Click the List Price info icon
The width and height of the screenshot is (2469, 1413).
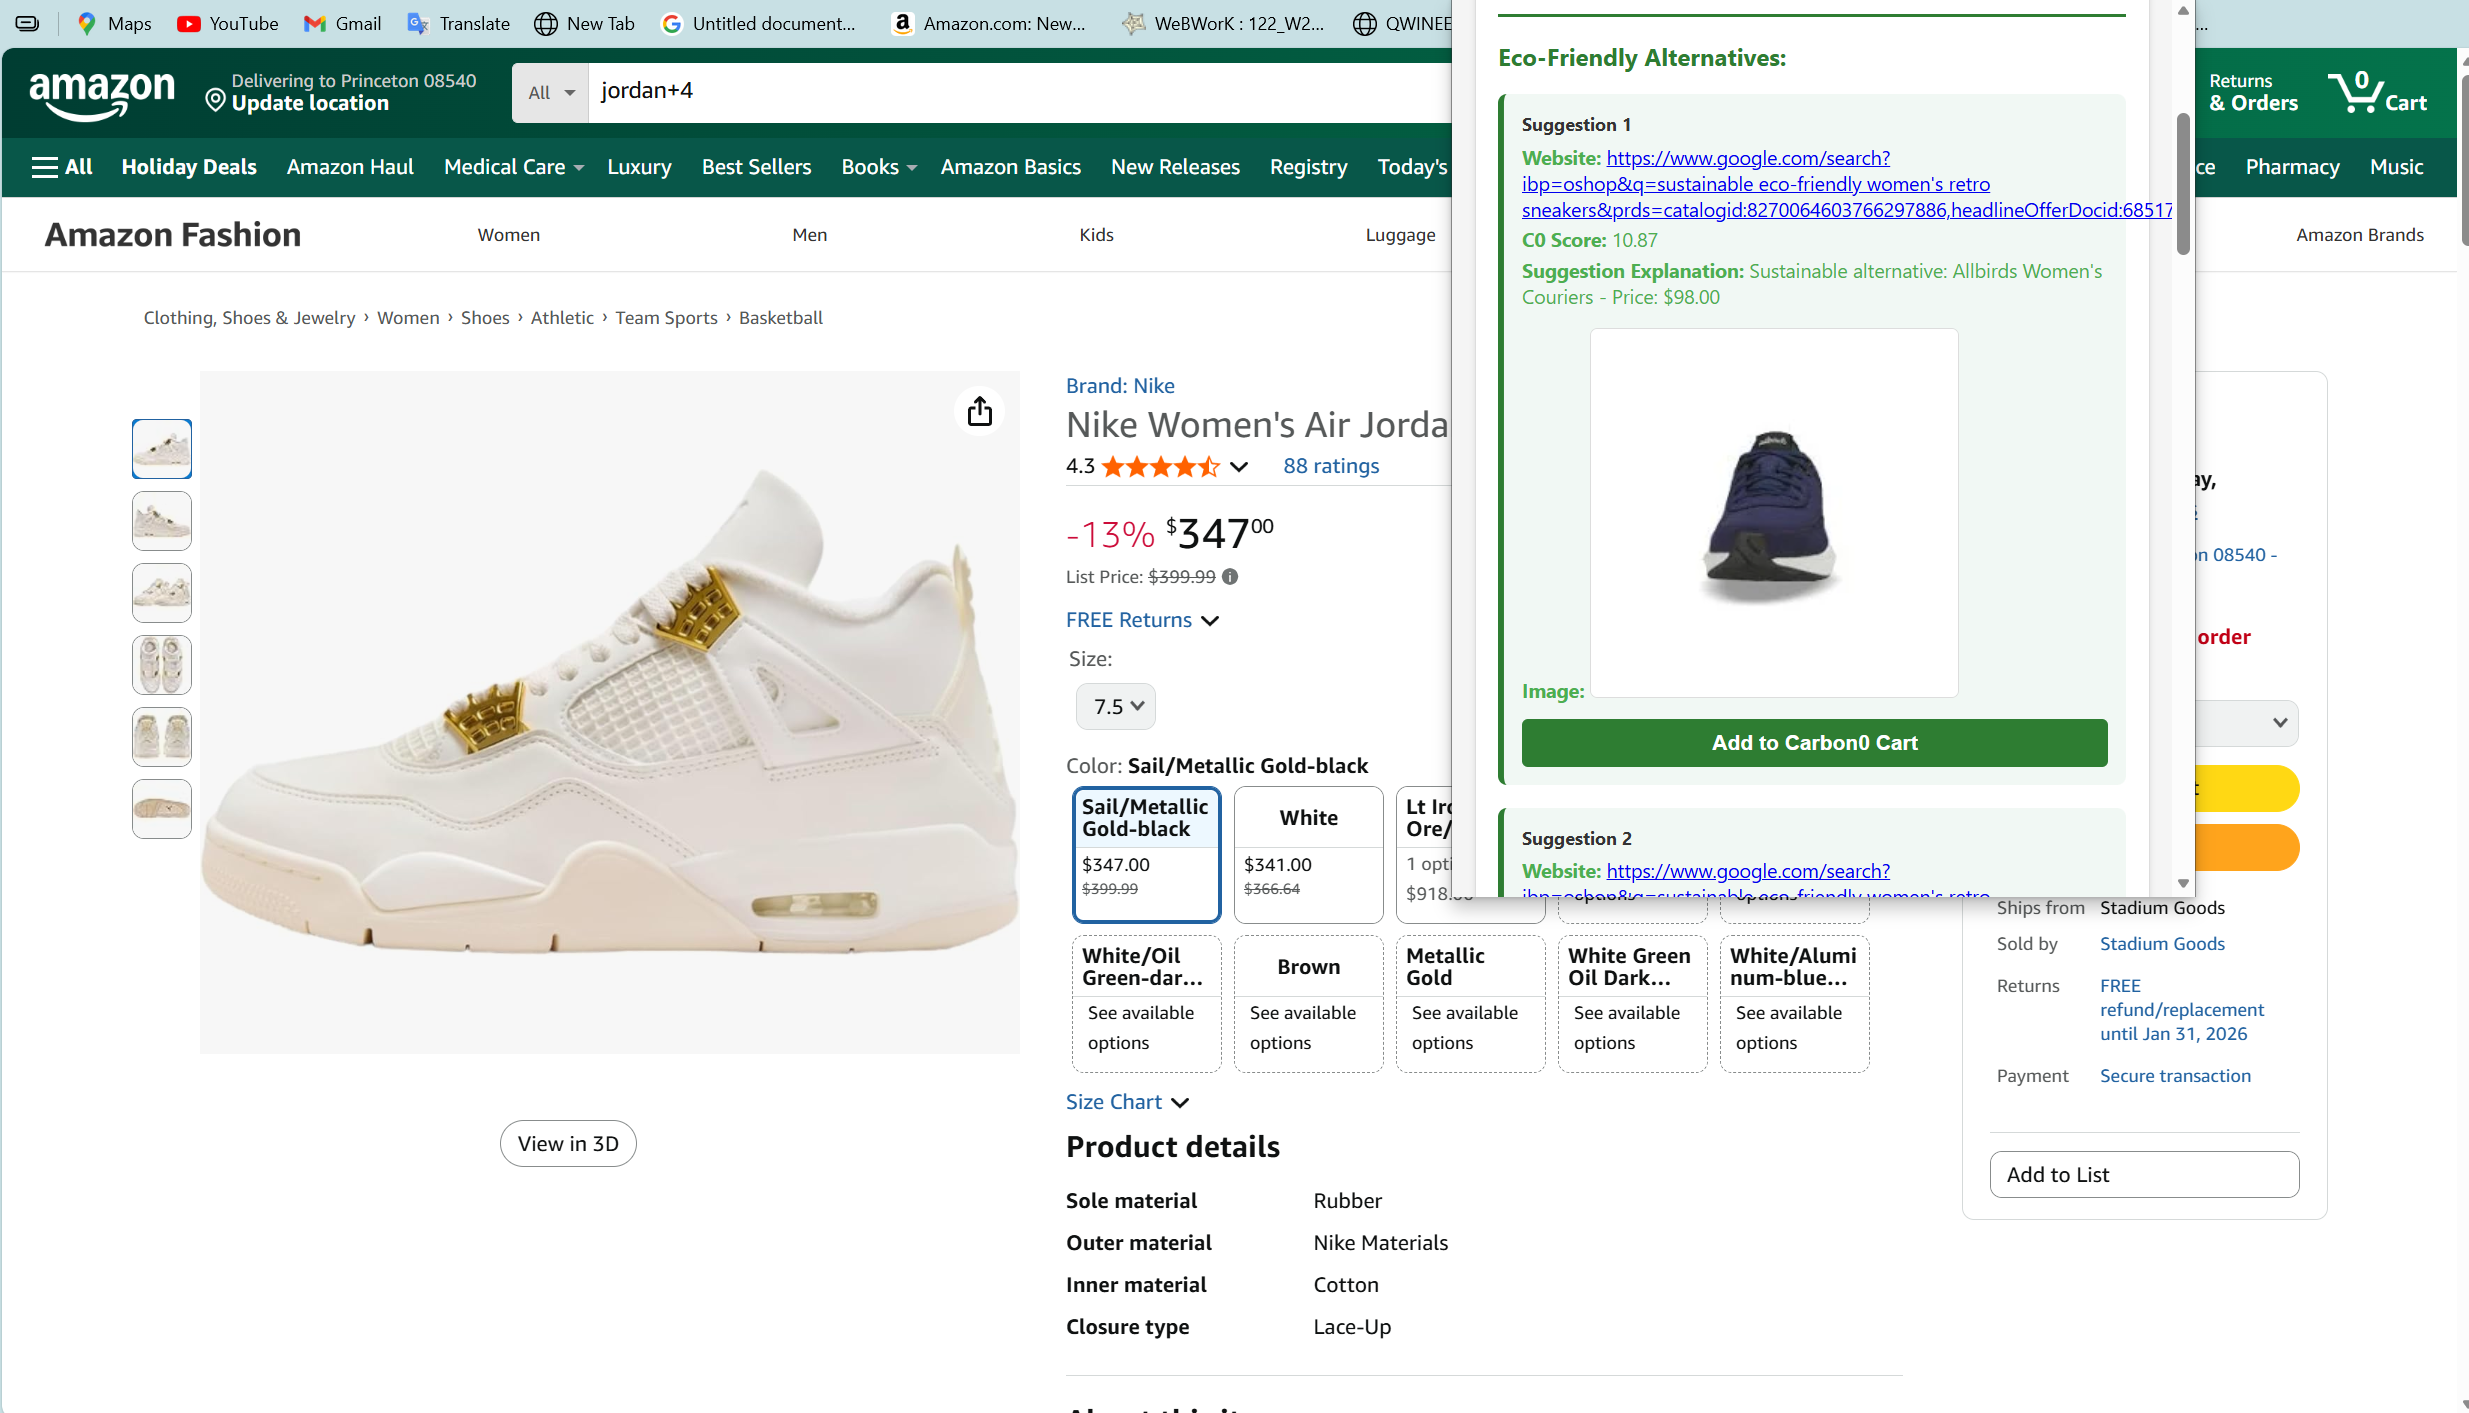(1230, 577)
